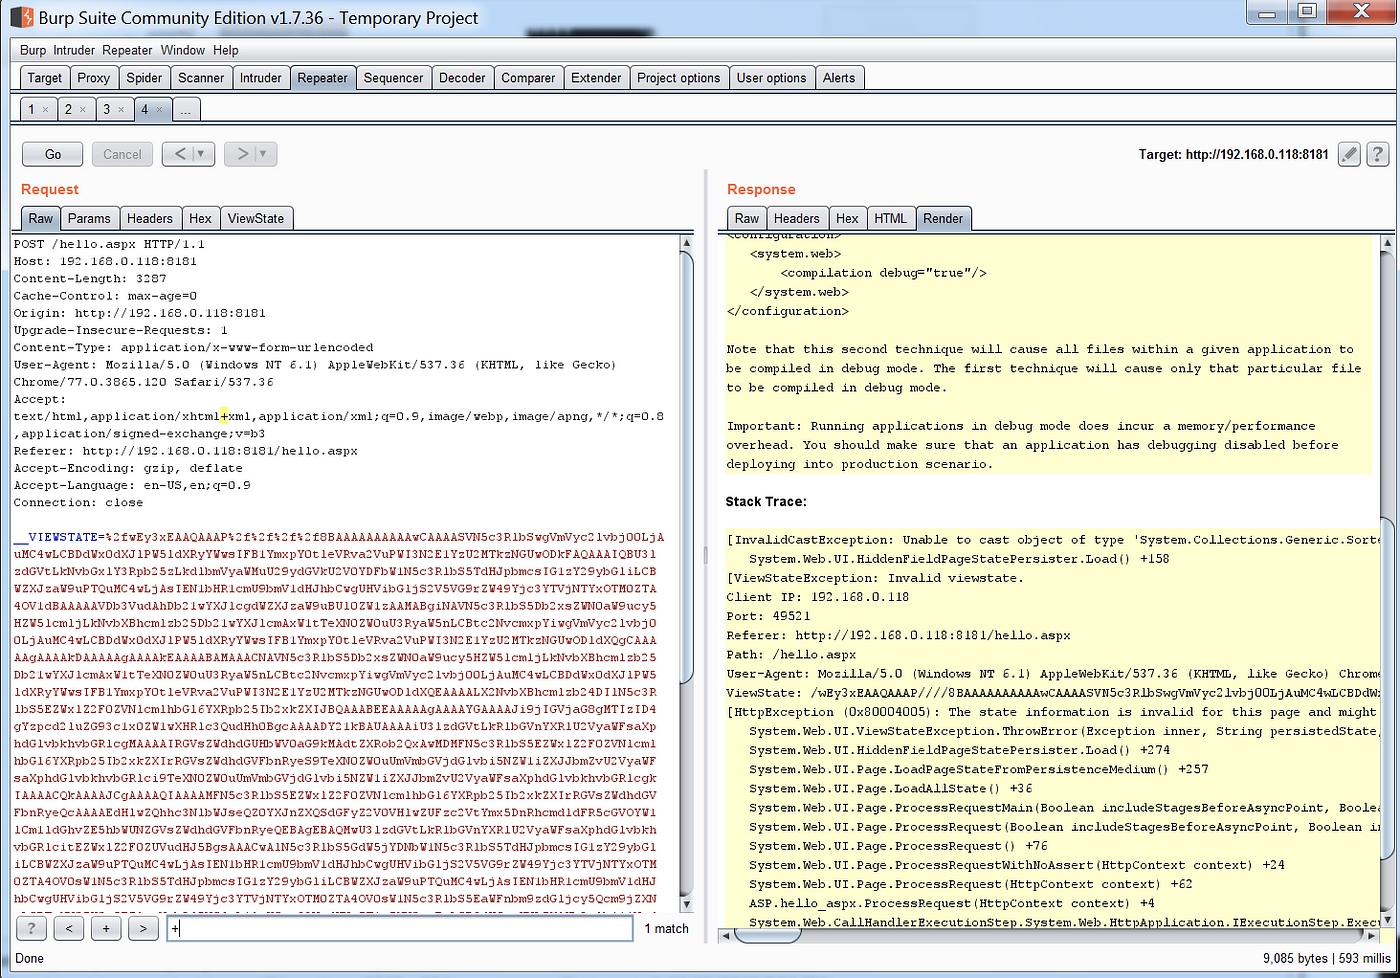Click the '9,085 bytes | 593 millis' status text
Screen dimensions: 1400x978
pos(1325,958)
